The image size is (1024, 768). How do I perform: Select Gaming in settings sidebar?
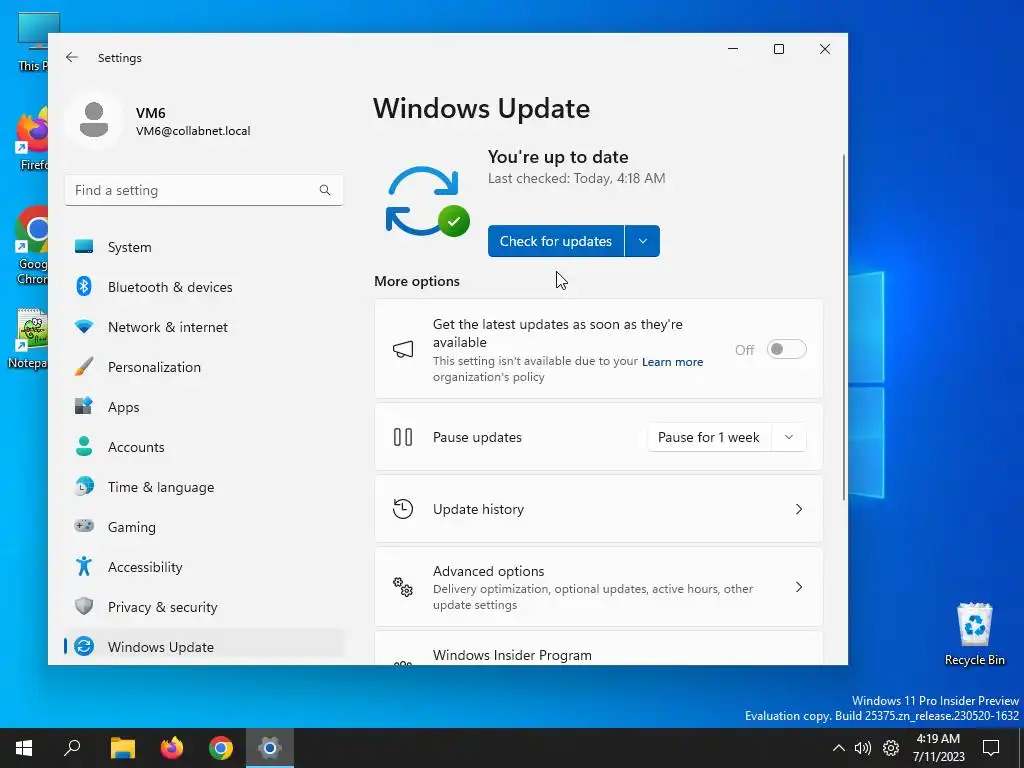[x=204, y=526]
